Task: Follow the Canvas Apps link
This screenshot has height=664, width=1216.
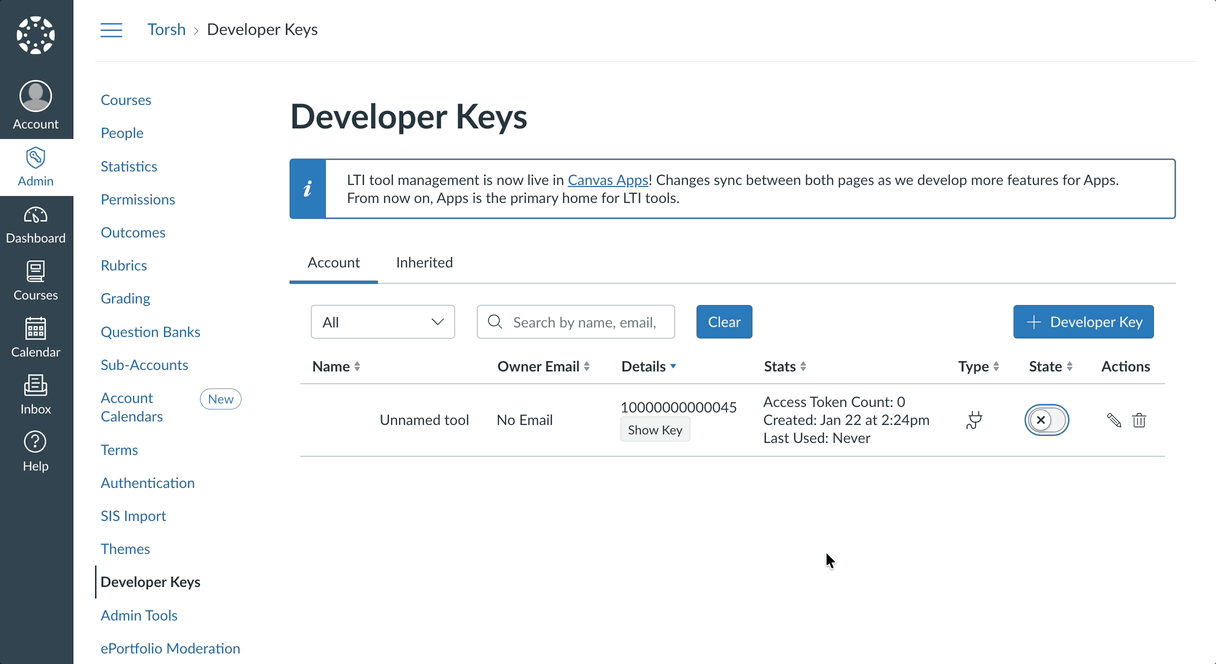Action: tap(608, 180)
